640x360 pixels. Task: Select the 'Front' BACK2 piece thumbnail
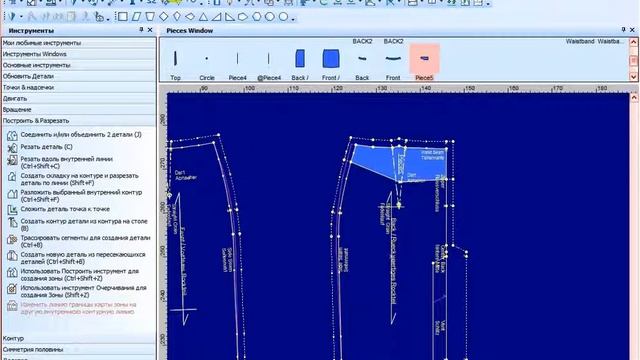pos(393,59)
